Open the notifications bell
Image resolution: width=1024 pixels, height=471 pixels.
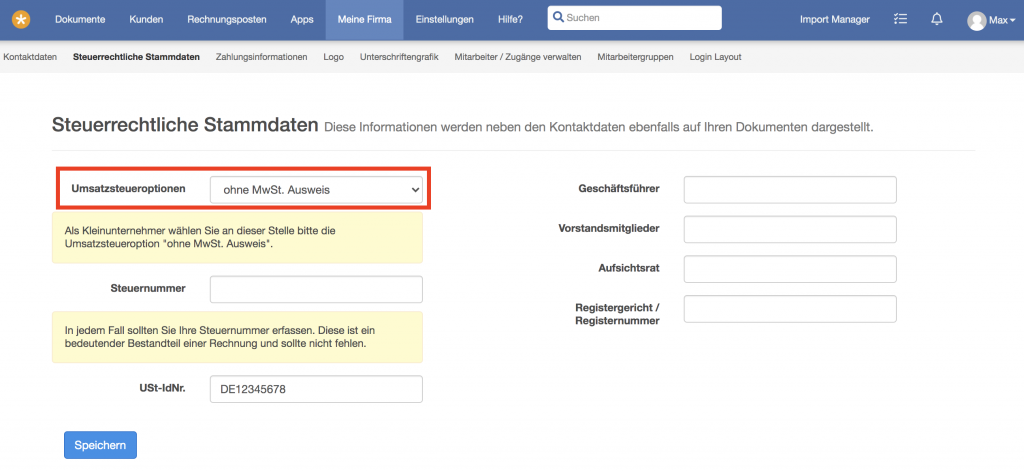pyautogui.click(x=936, y=20)
